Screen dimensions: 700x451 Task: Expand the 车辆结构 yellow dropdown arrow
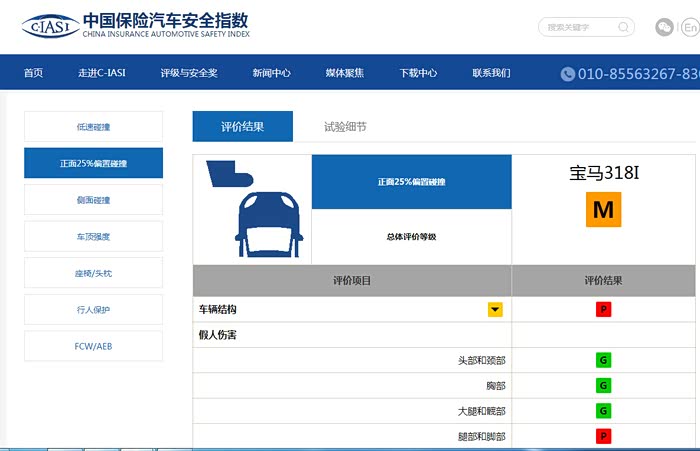pos(495,310)
